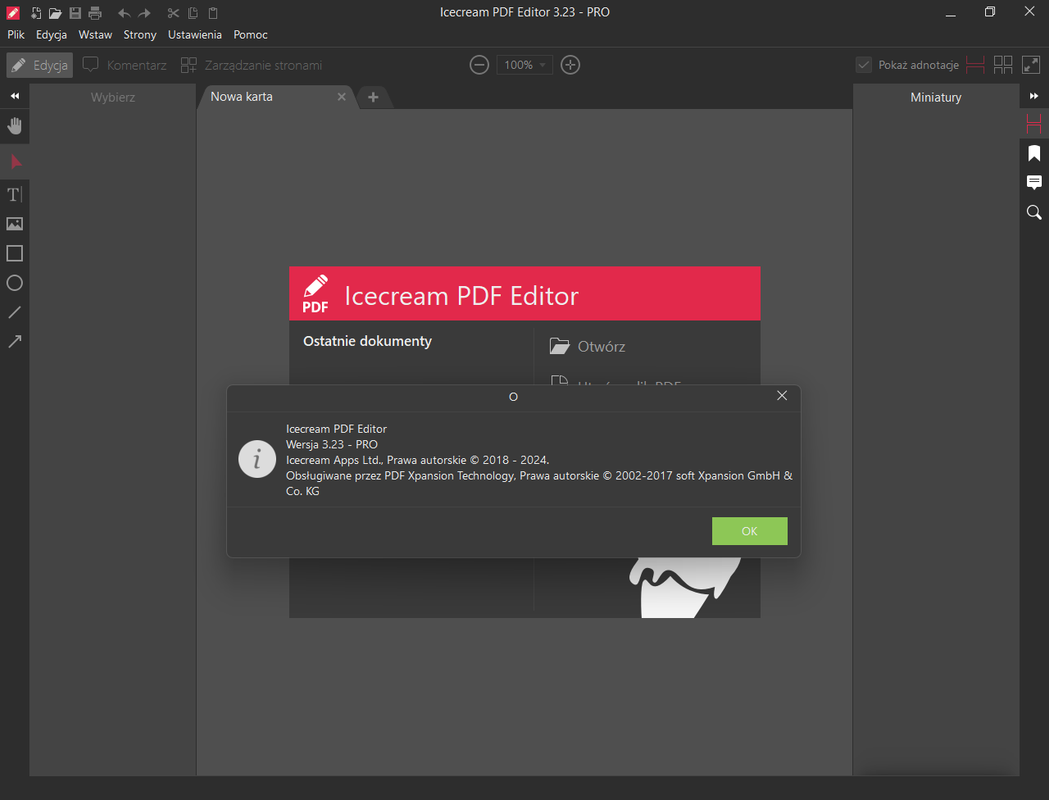Click the scissors cut icon
The image size is (1049, 800).
173,13
